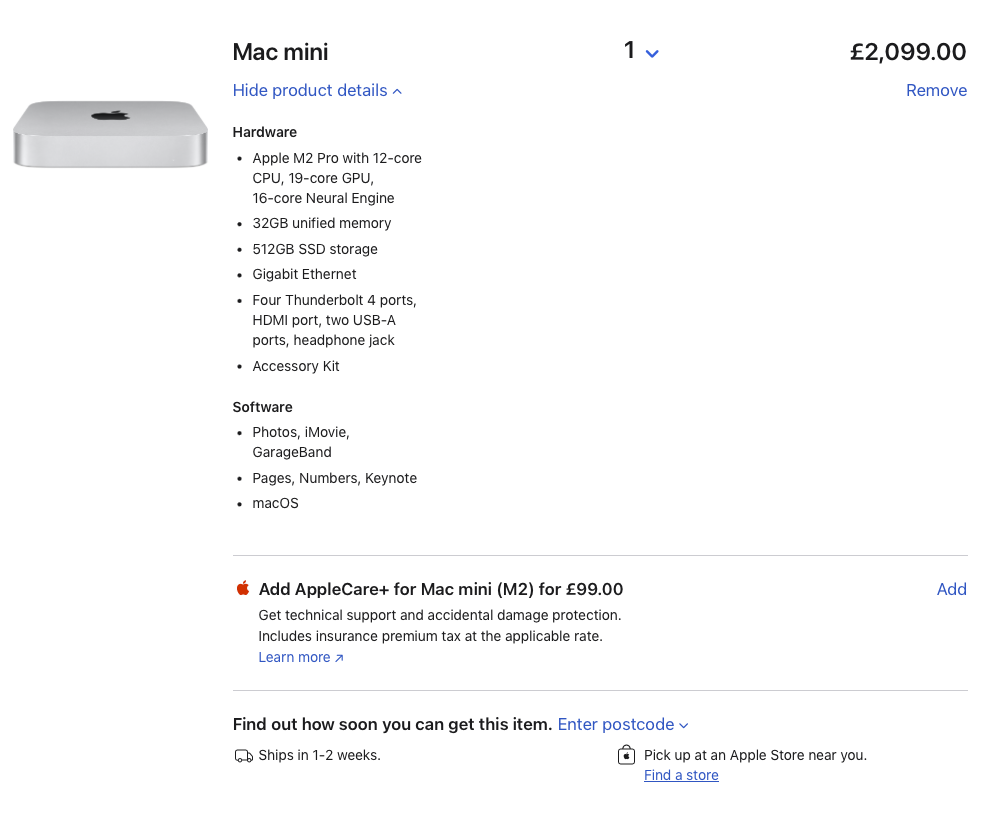The width and height of the screenshot is (1003, 836).
Task: Click the Apple Store shopping bag icon
Action: pos(627,755)
